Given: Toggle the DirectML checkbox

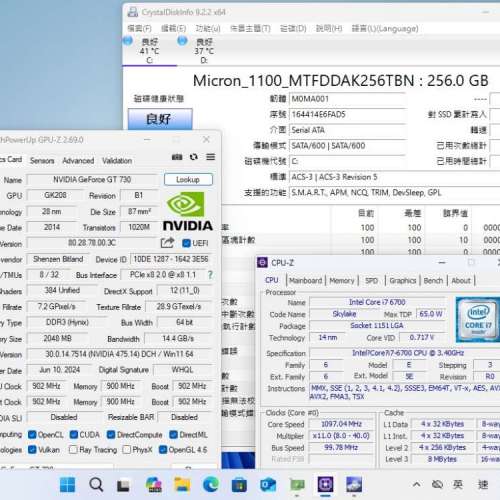Looking at the screenshot, I should point(173,435).
